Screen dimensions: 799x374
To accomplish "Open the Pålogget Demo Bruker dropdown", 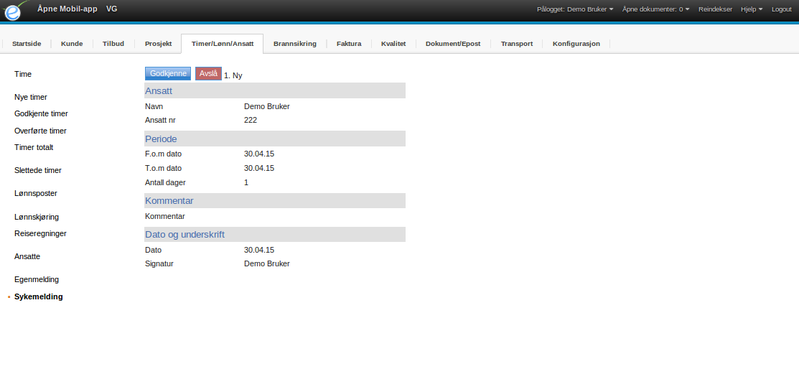I will pyautogui.click(x=575, y=9).
